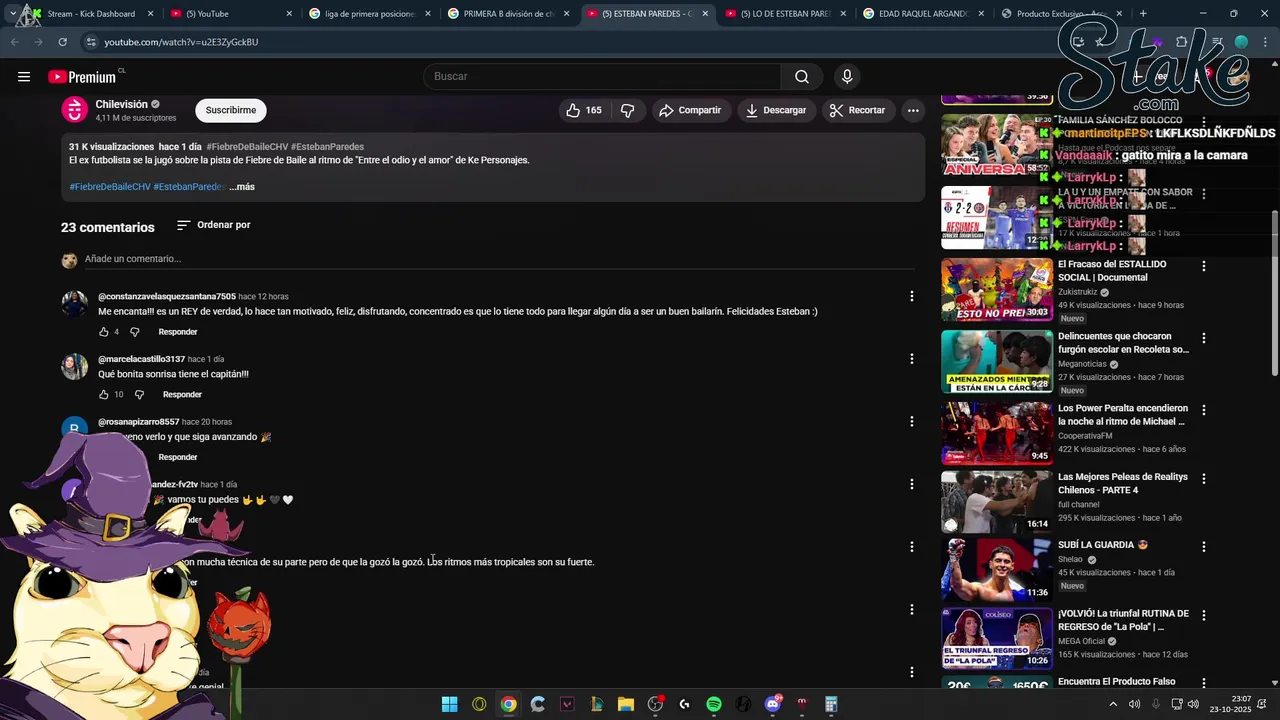
Task: Reply to marcelacastillo3137's comment
Action: tap(182, 395)
